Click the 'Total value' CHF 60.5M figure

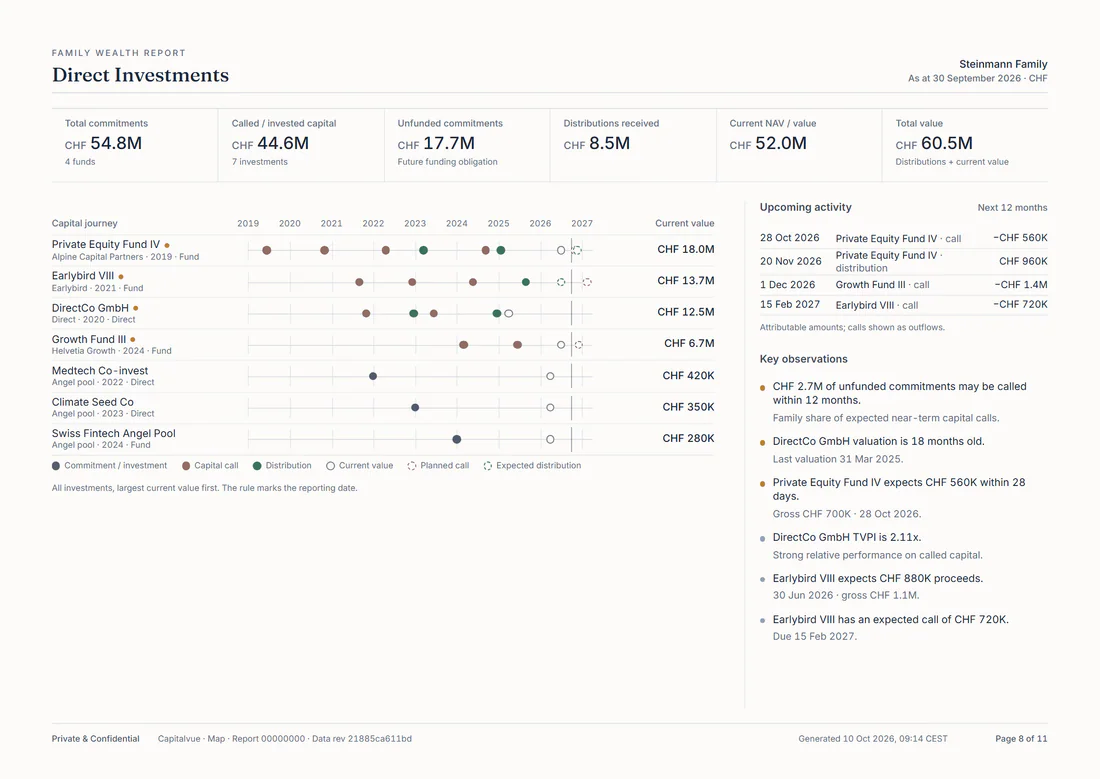pyautogui.click(x=934, y=143)
